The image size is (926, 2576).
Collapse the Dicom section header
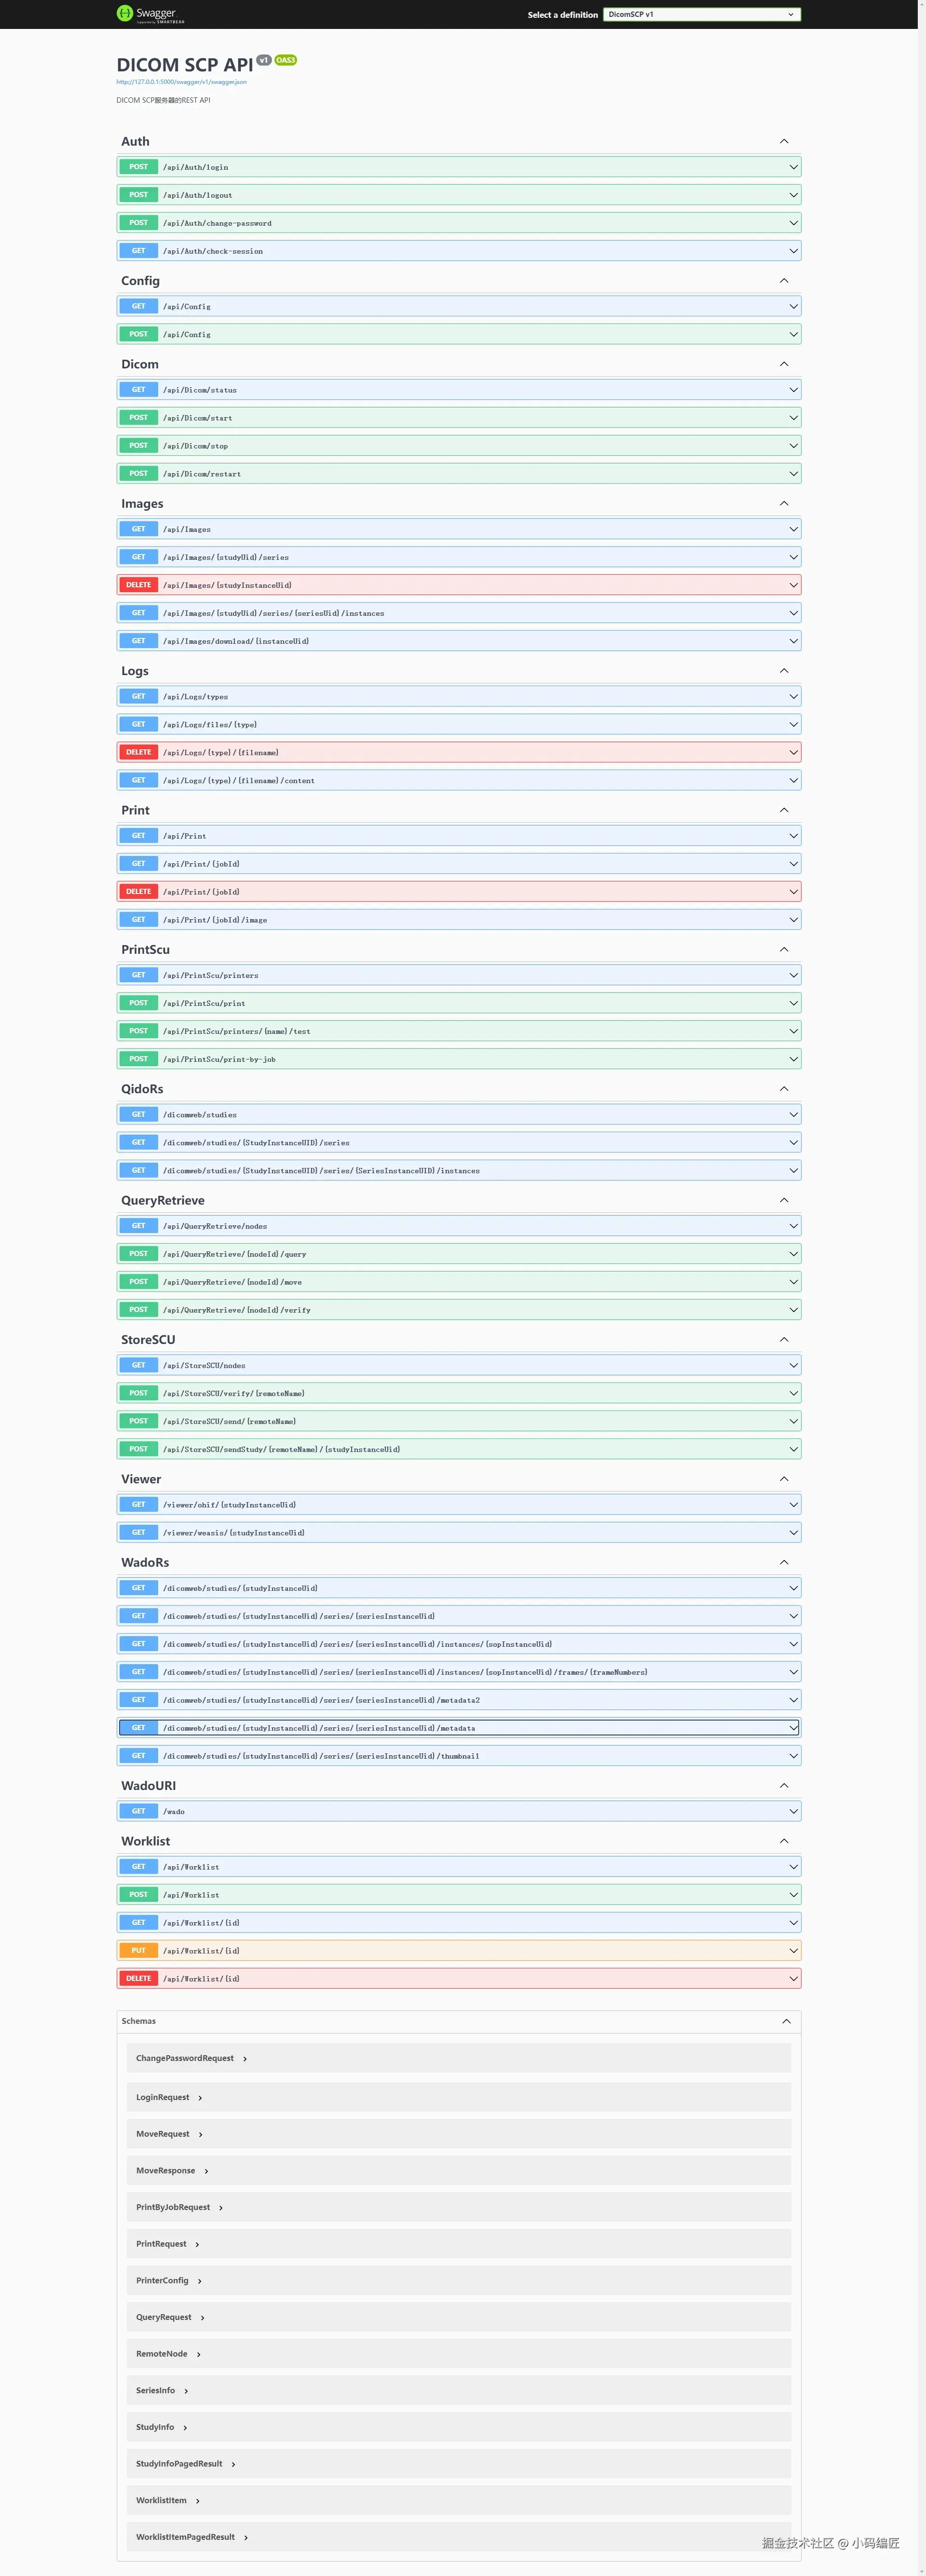[x=140, y=364]
